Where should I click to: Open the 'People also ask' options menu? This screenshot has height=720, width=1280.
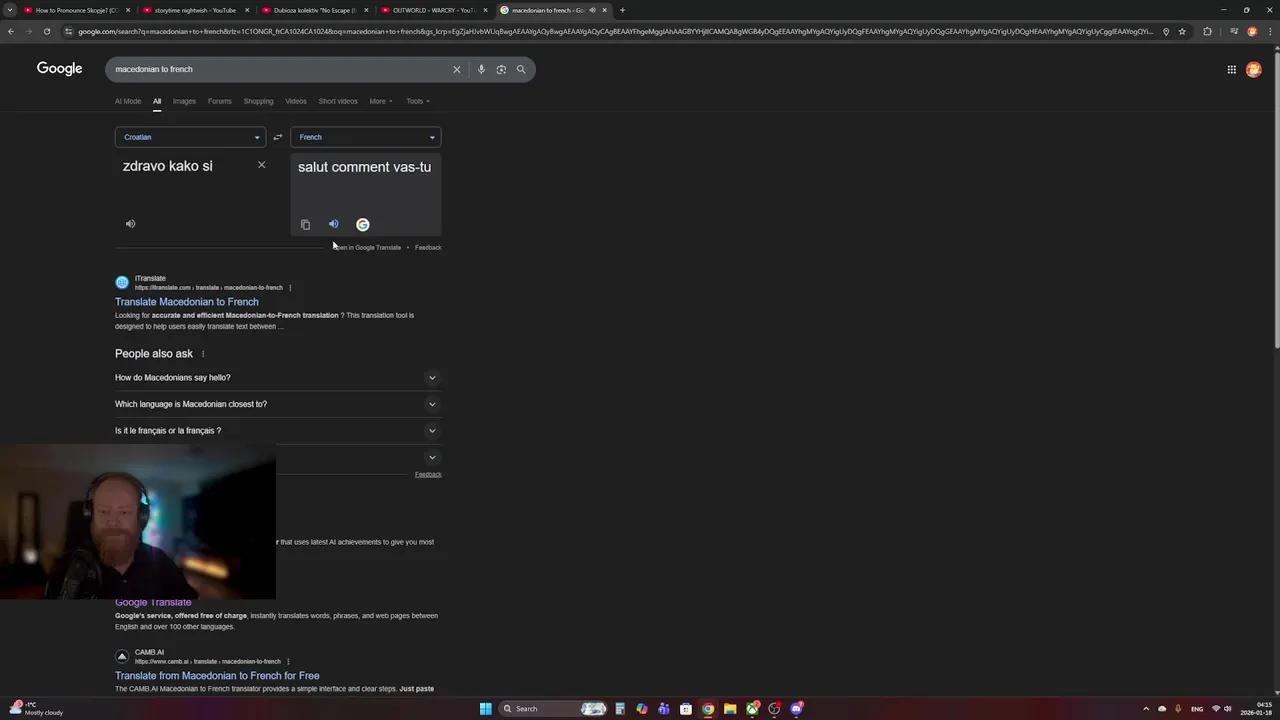point(203,354)
